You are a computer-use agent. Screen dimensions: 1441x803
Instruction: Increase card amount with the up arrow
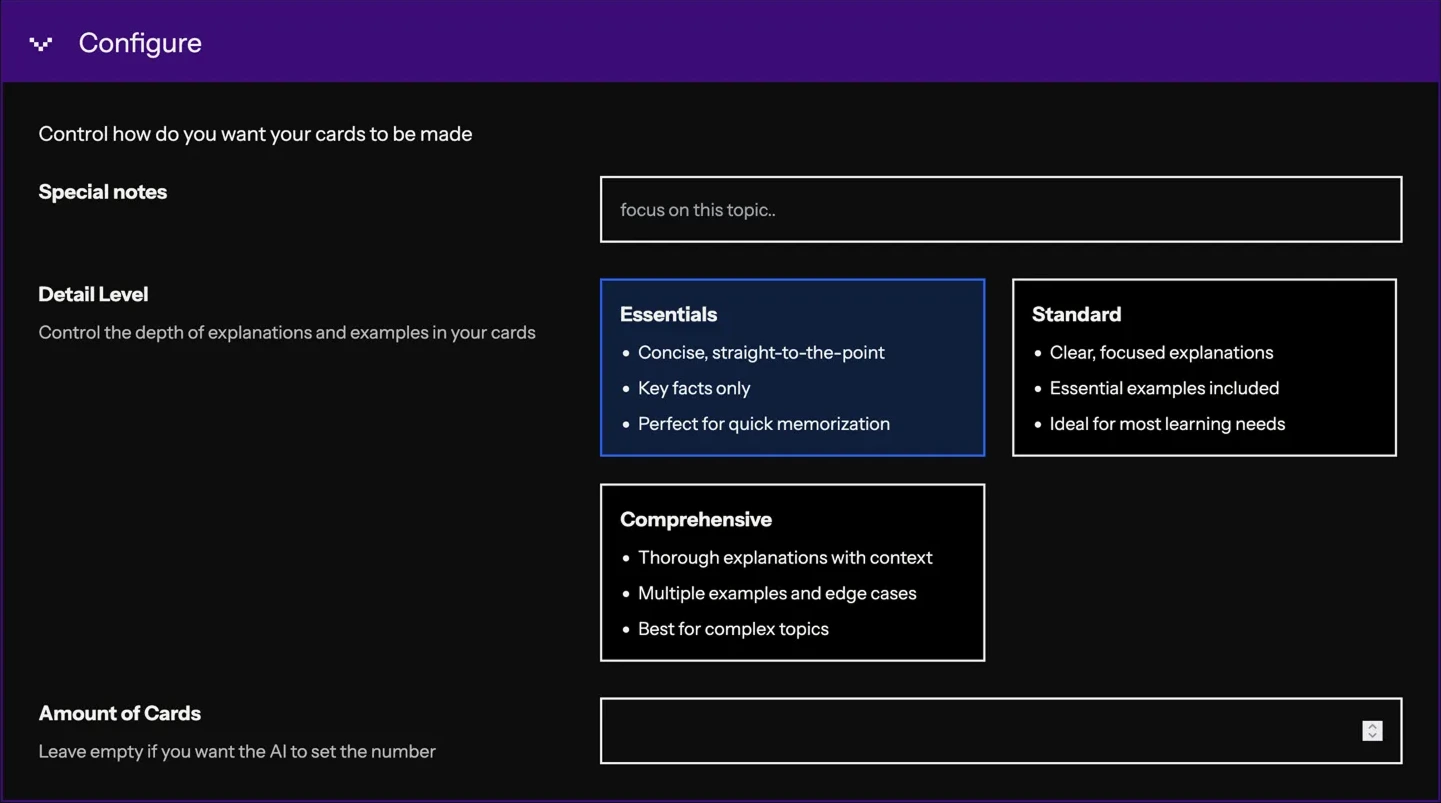[x=1372, y=726]
